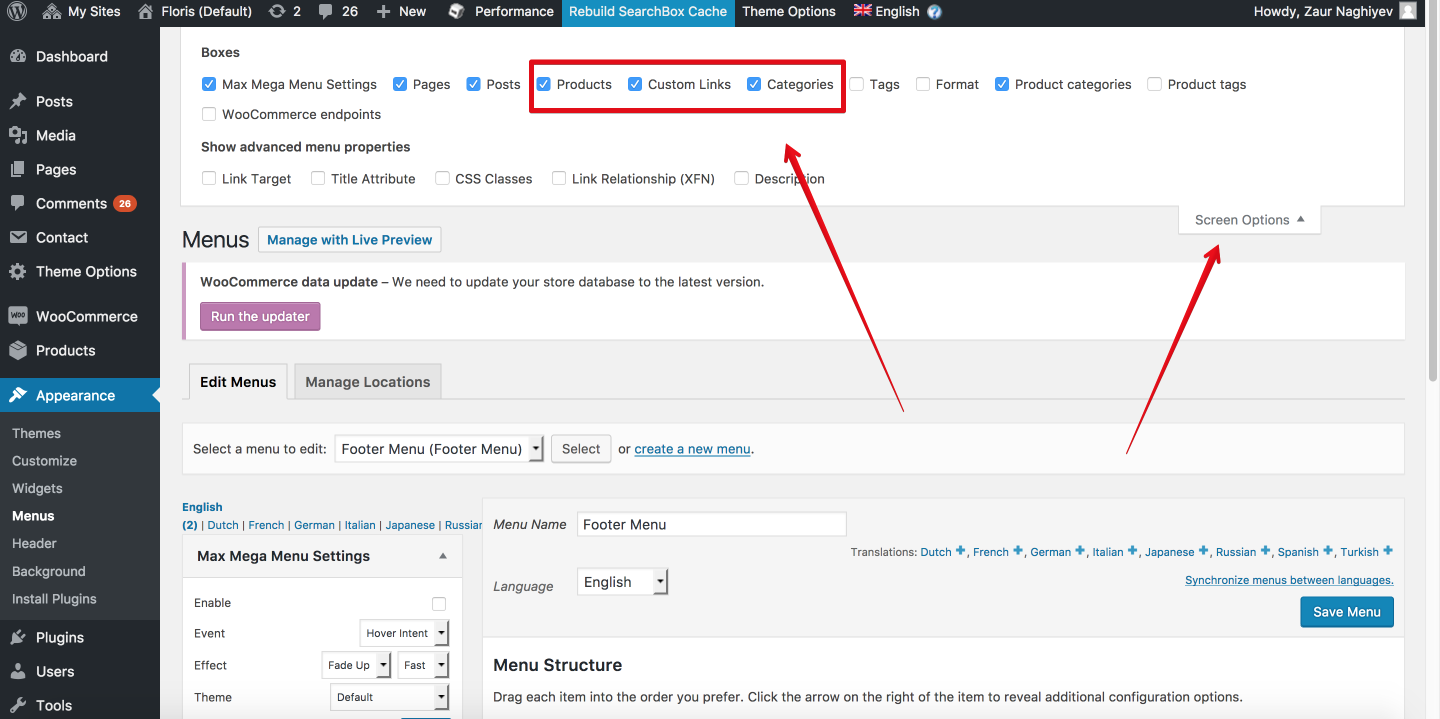Click the Products box icon in sidebar

point(18,350)
